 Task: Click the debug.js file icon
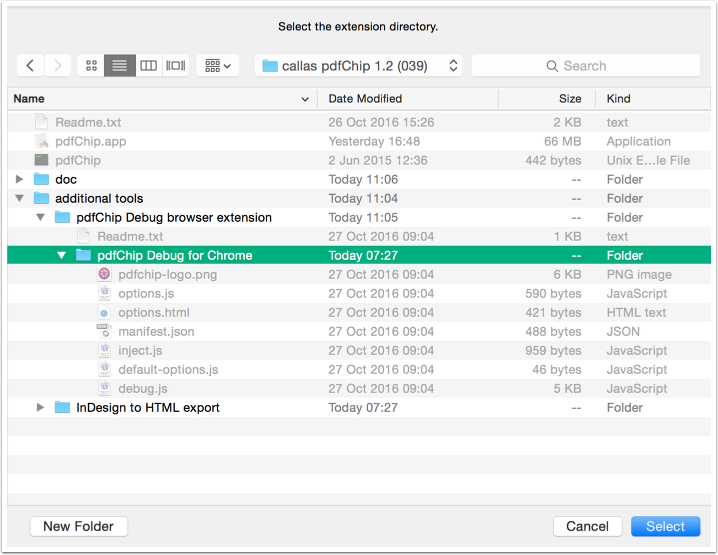[x=104, y=389]
